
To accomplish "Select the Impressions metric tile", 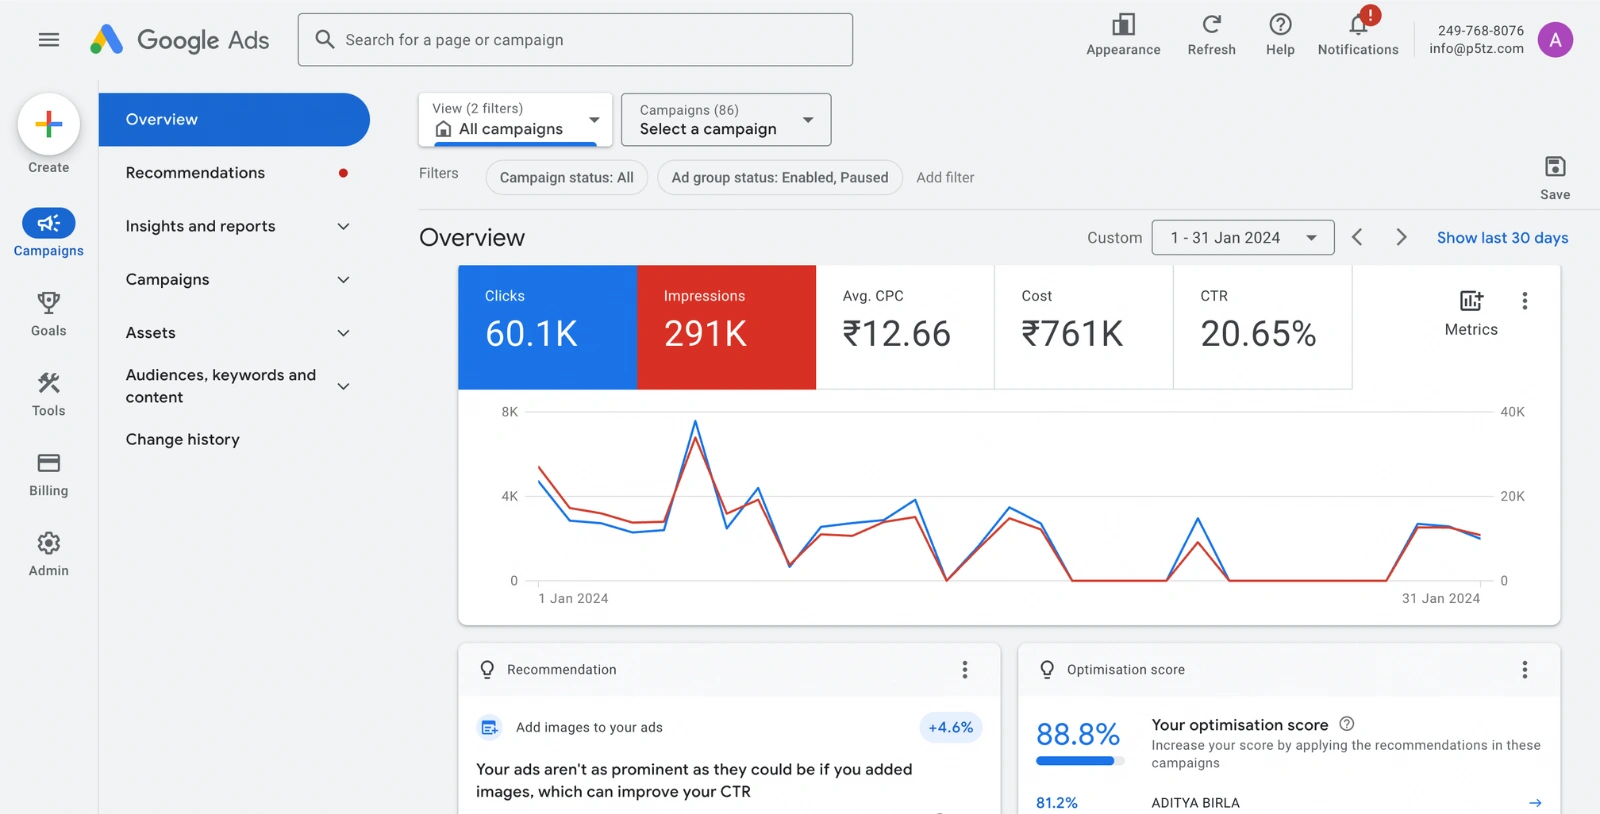I will point(726,327).
